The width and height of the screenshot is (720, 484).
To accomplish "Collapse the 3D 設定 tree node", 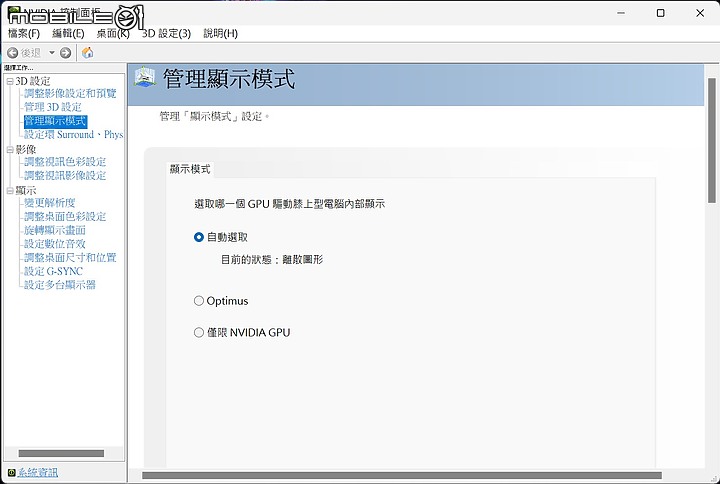I will (x=10, y=81).
